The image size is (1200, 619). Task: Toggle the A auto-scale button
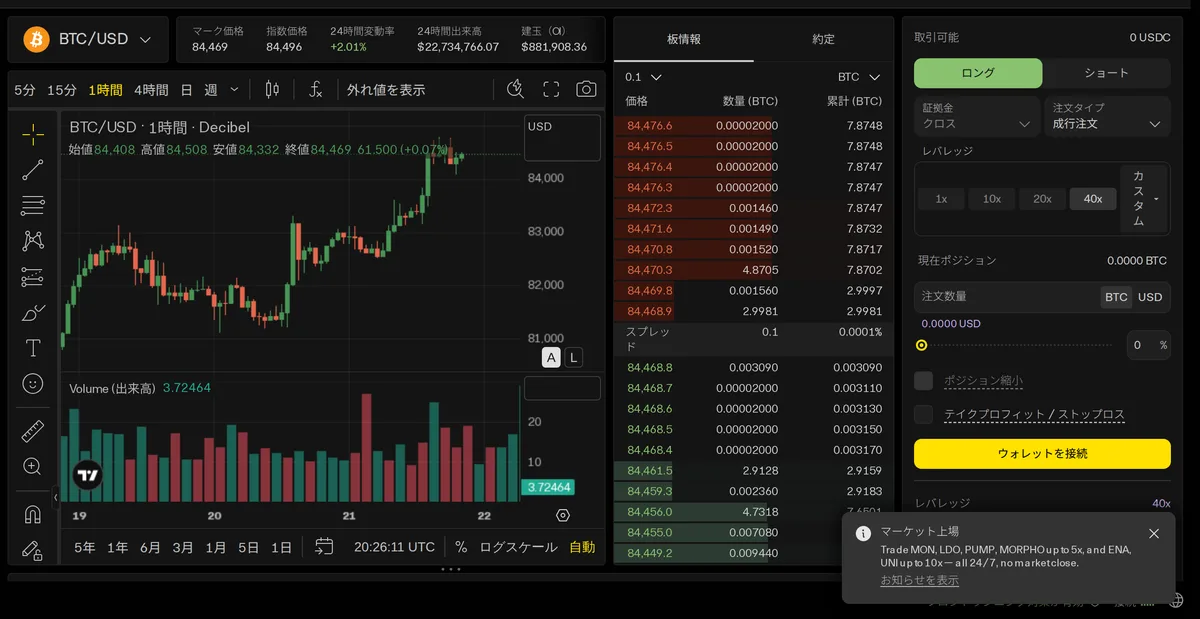[551, 357]
